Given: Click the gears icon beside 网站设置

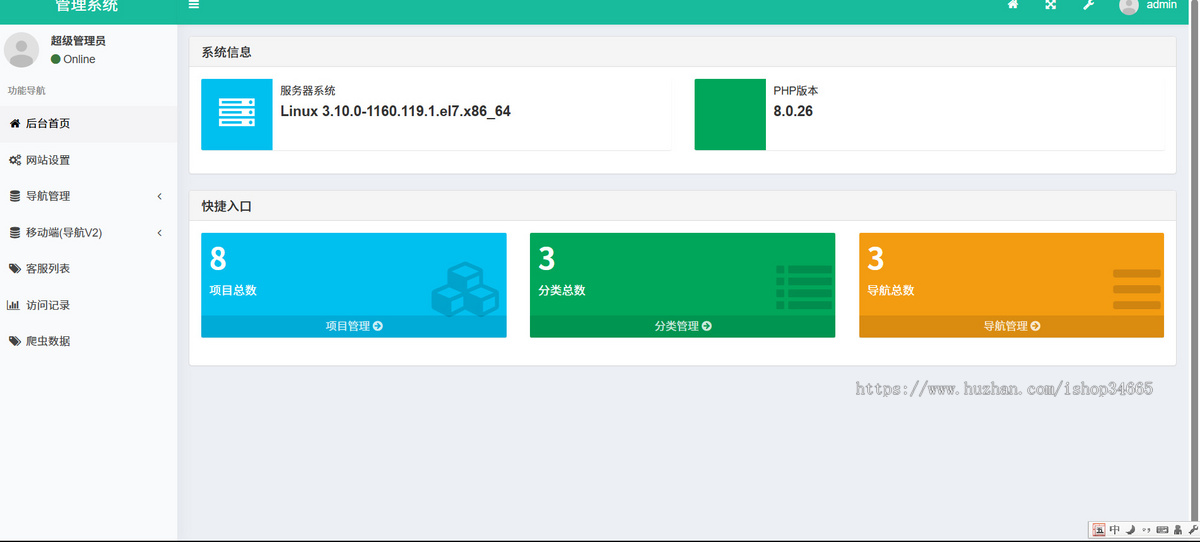Looking at the screenshot, I should 15,160.
